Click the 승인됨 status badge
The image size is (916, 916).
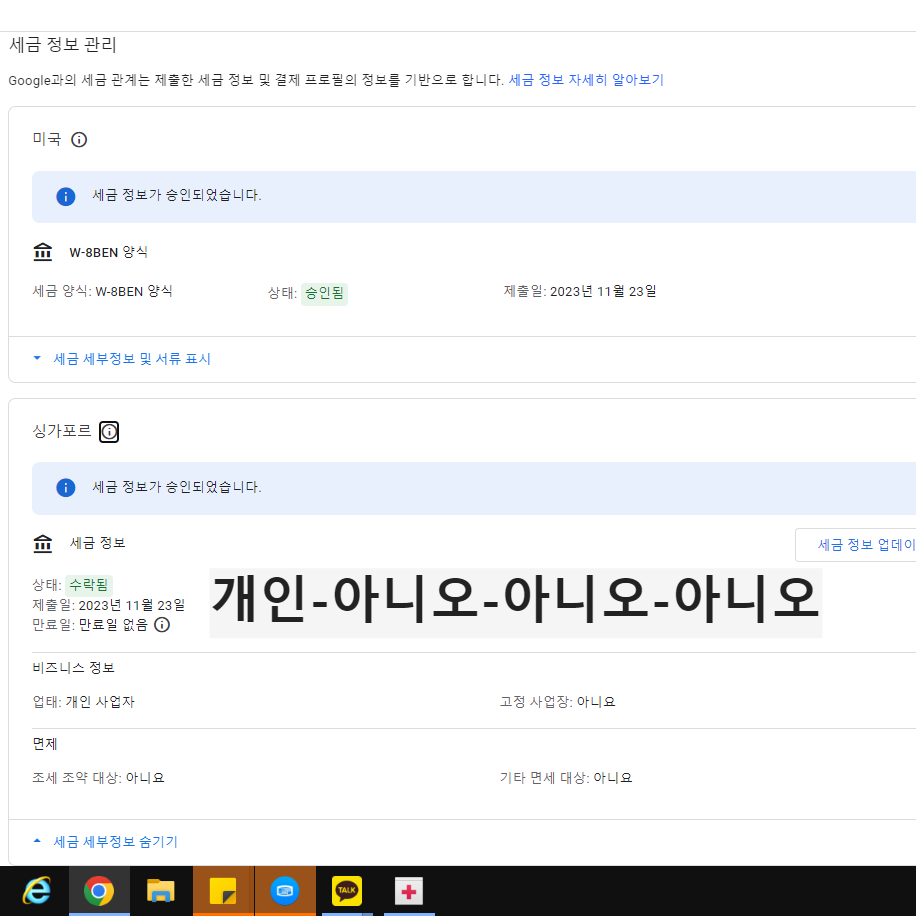point(324,293)
